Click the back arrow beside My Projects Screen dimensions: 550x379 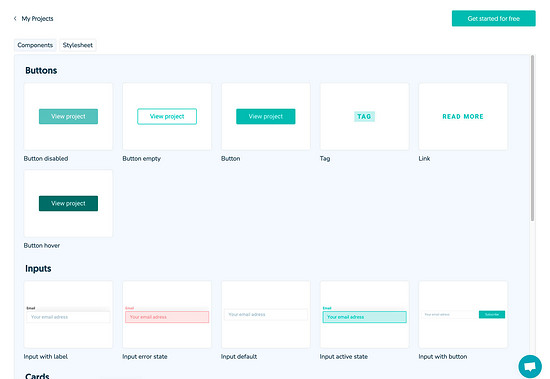(15, 19)
